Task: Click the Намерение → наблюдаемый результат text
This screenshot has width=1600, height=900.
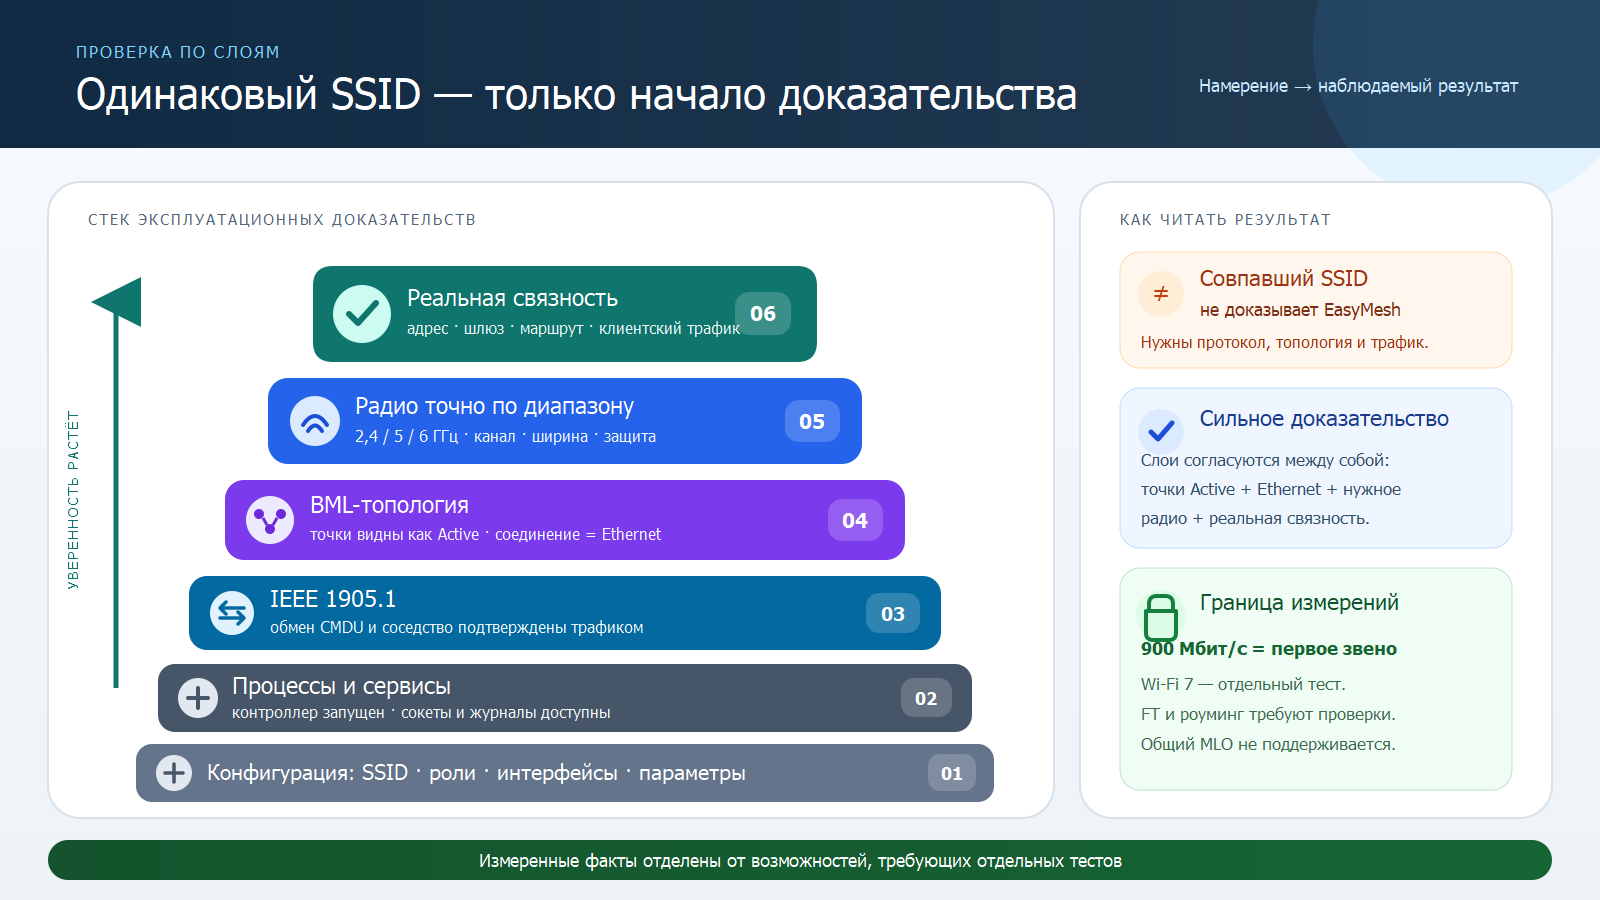Action: [x=1358, y=86]
